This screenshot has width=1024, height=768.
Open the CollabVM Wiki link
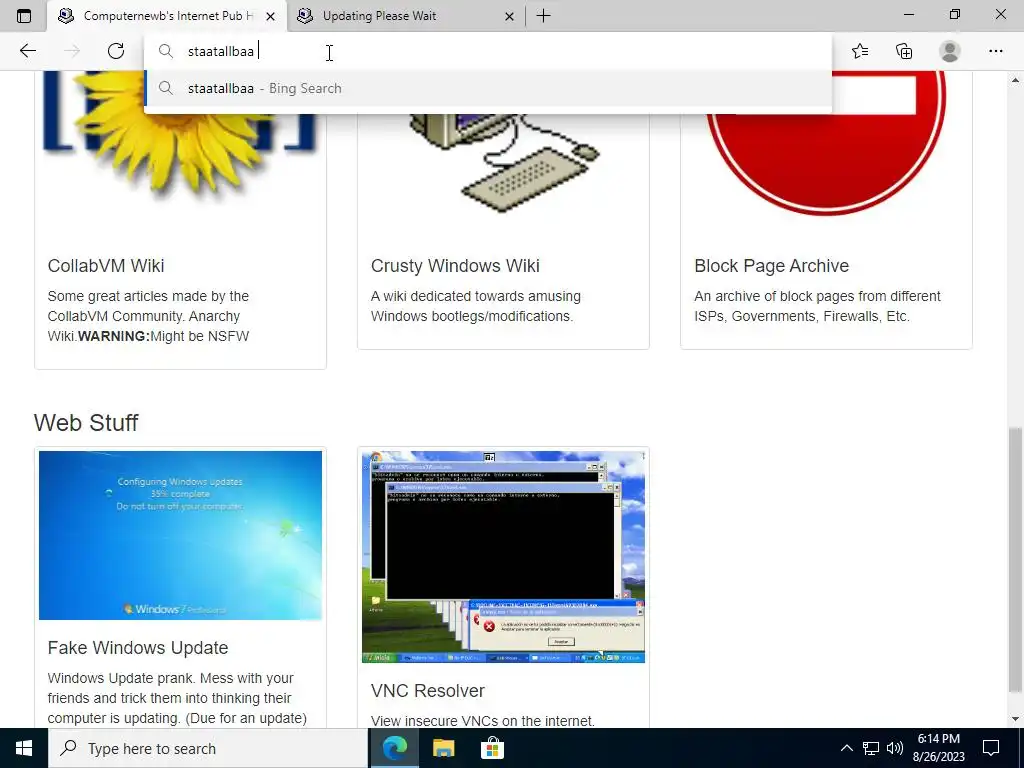pyautogui.click(x=106, y=266)
